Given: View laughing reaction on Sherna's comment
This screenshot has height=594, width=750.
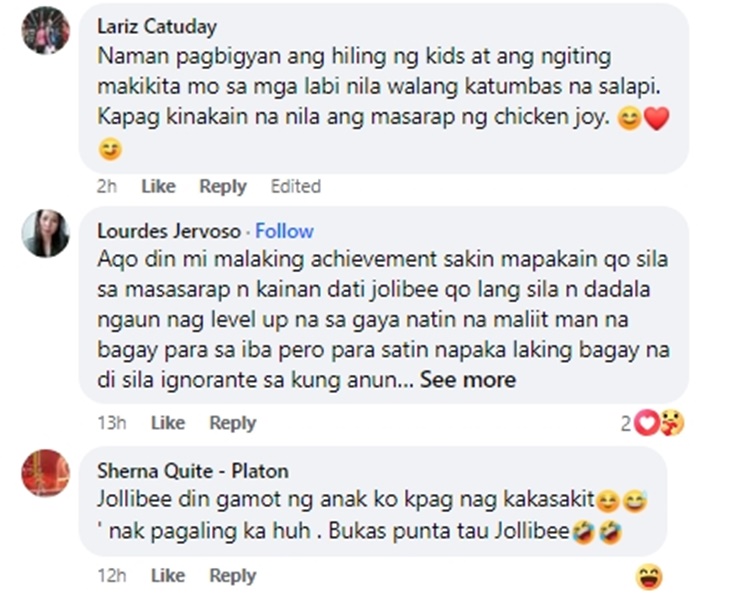Looking at the screenshot, I should (649, 576).
